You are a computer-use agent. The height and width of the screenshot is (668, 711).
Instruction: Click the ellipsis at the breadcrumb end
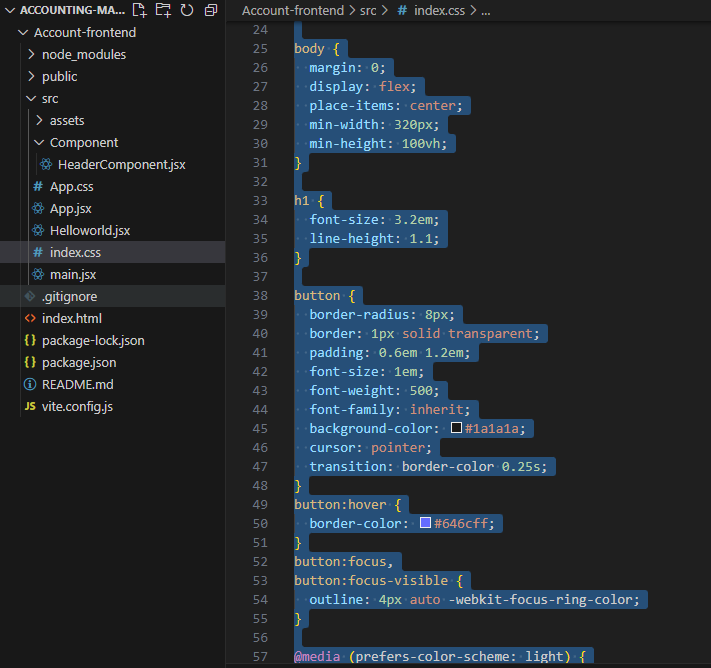click(x=486, y=10)
